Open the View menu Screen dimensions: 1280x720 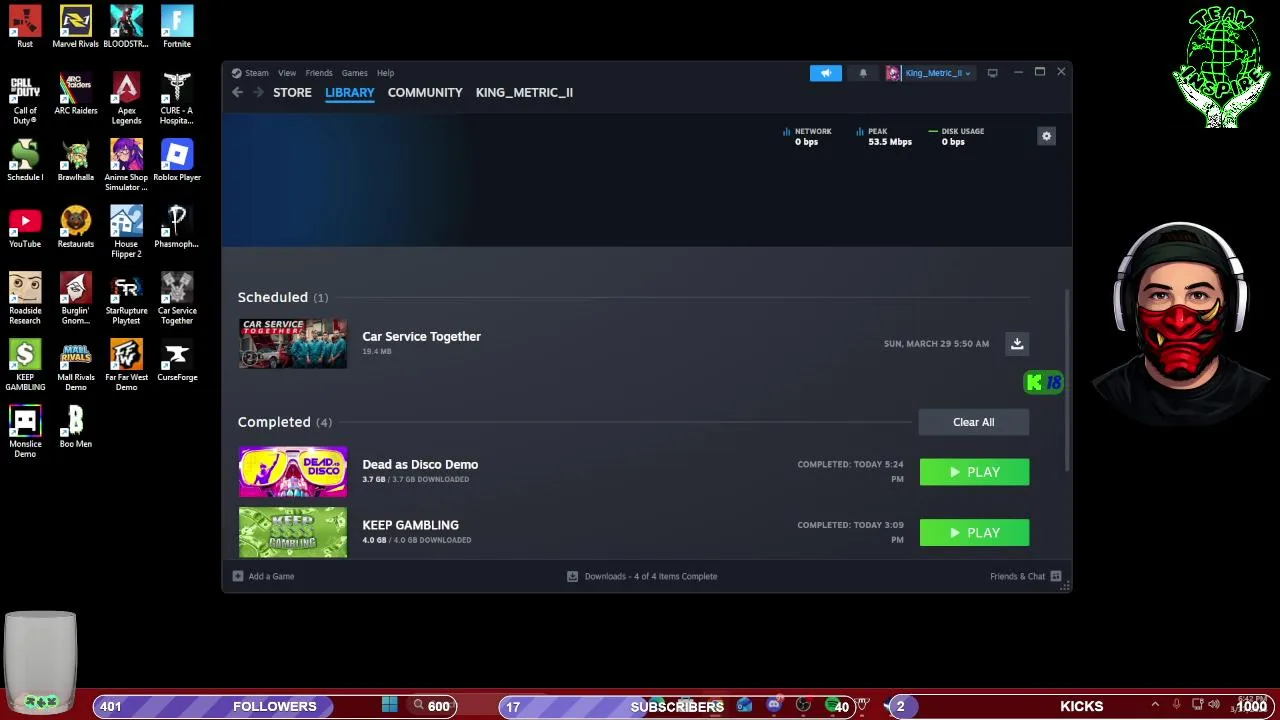287,73
